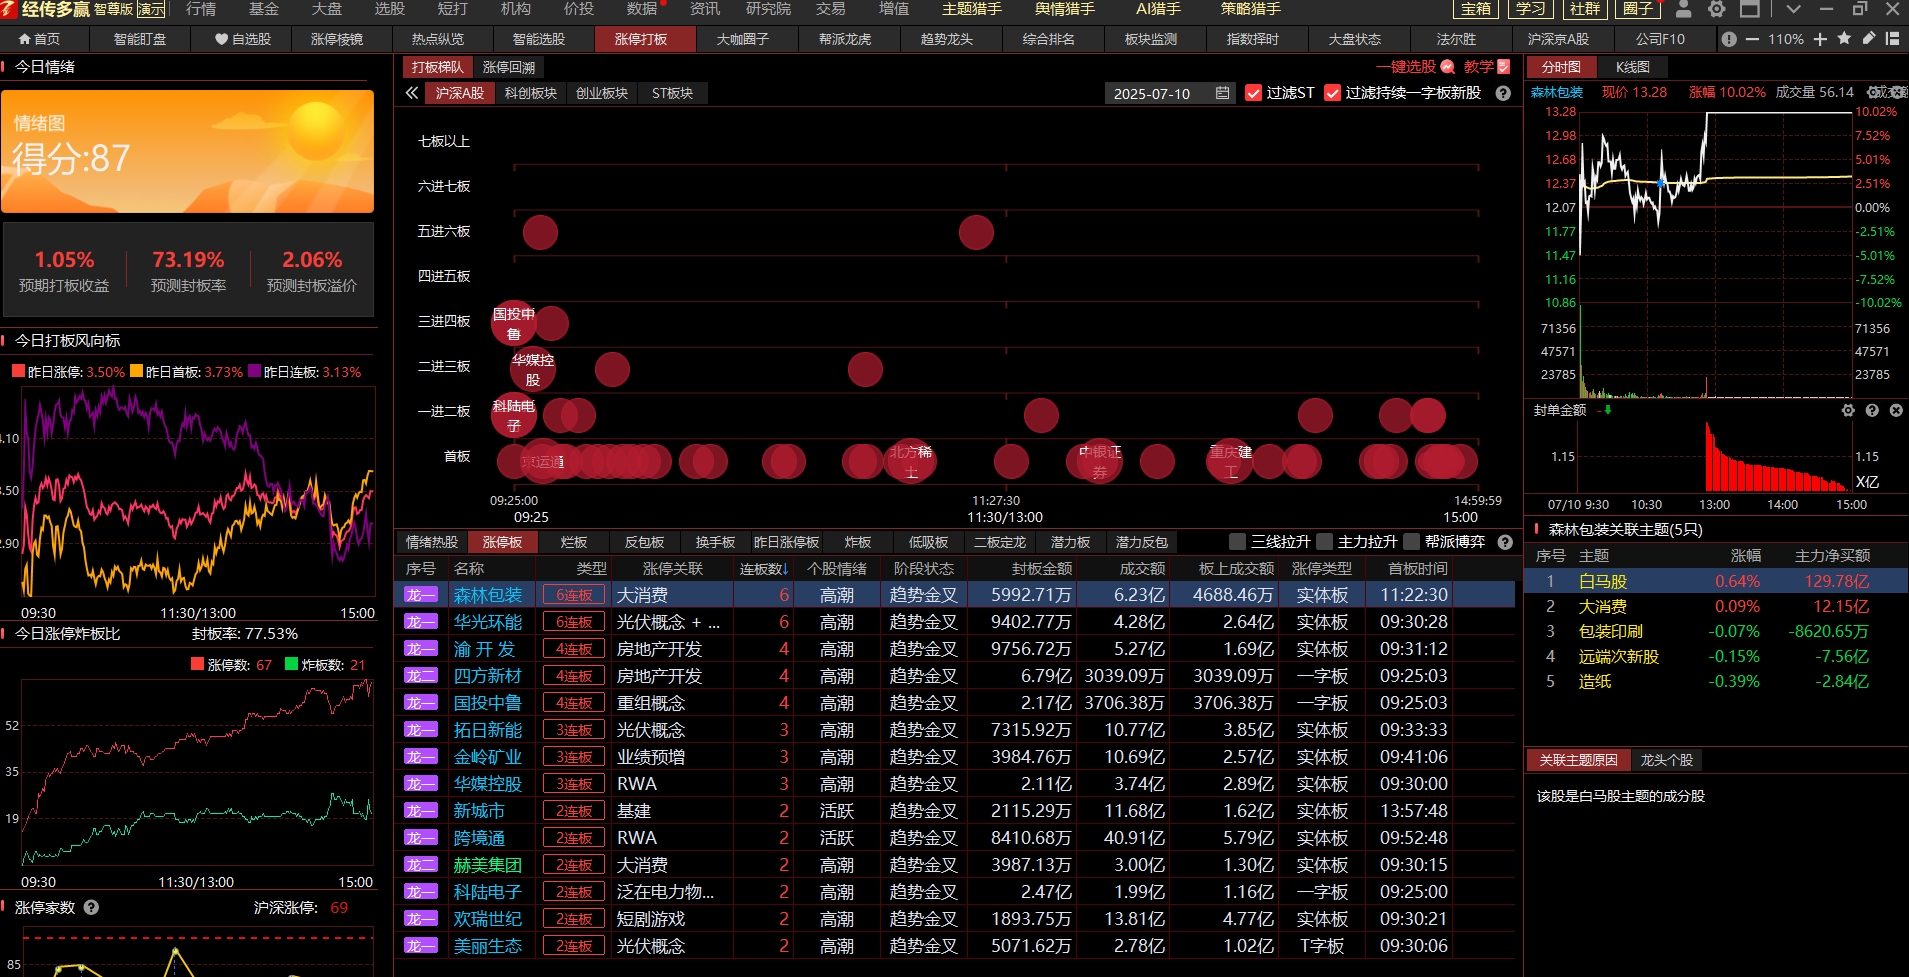Open the calendar picker beside 2025-07-10

coord(1222,93)
